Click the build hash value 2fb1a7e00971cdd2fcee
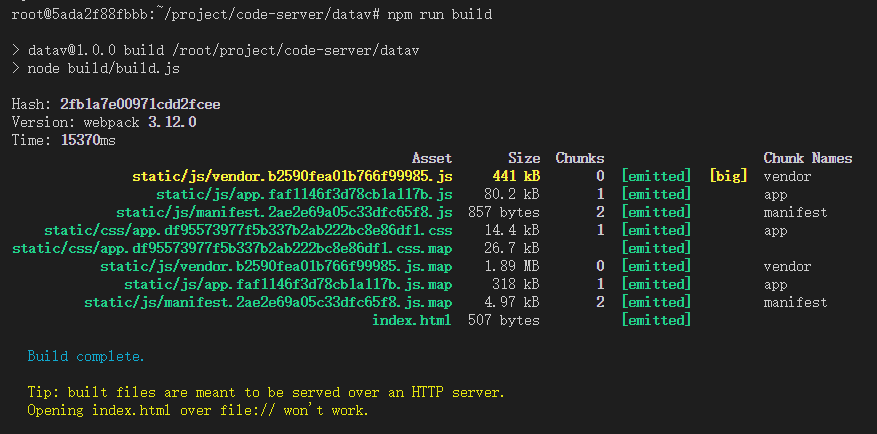 (140, 104)
